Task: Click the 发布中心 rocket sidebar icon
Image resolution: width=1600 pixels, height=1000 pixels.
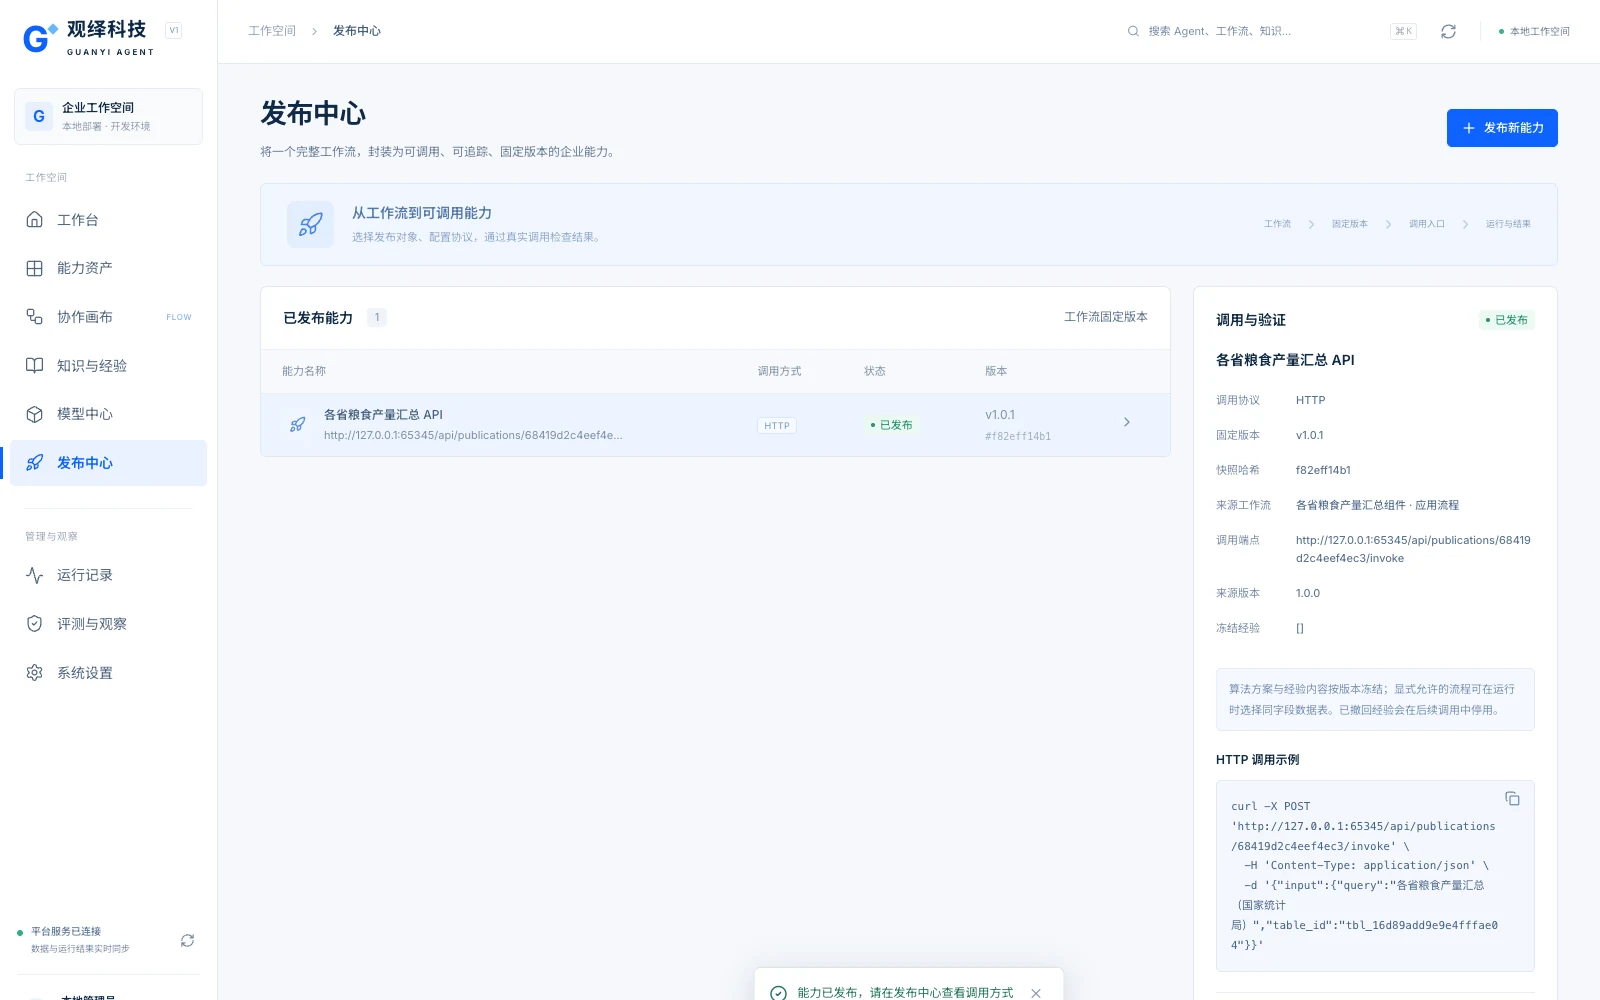Action: (34, 463)
